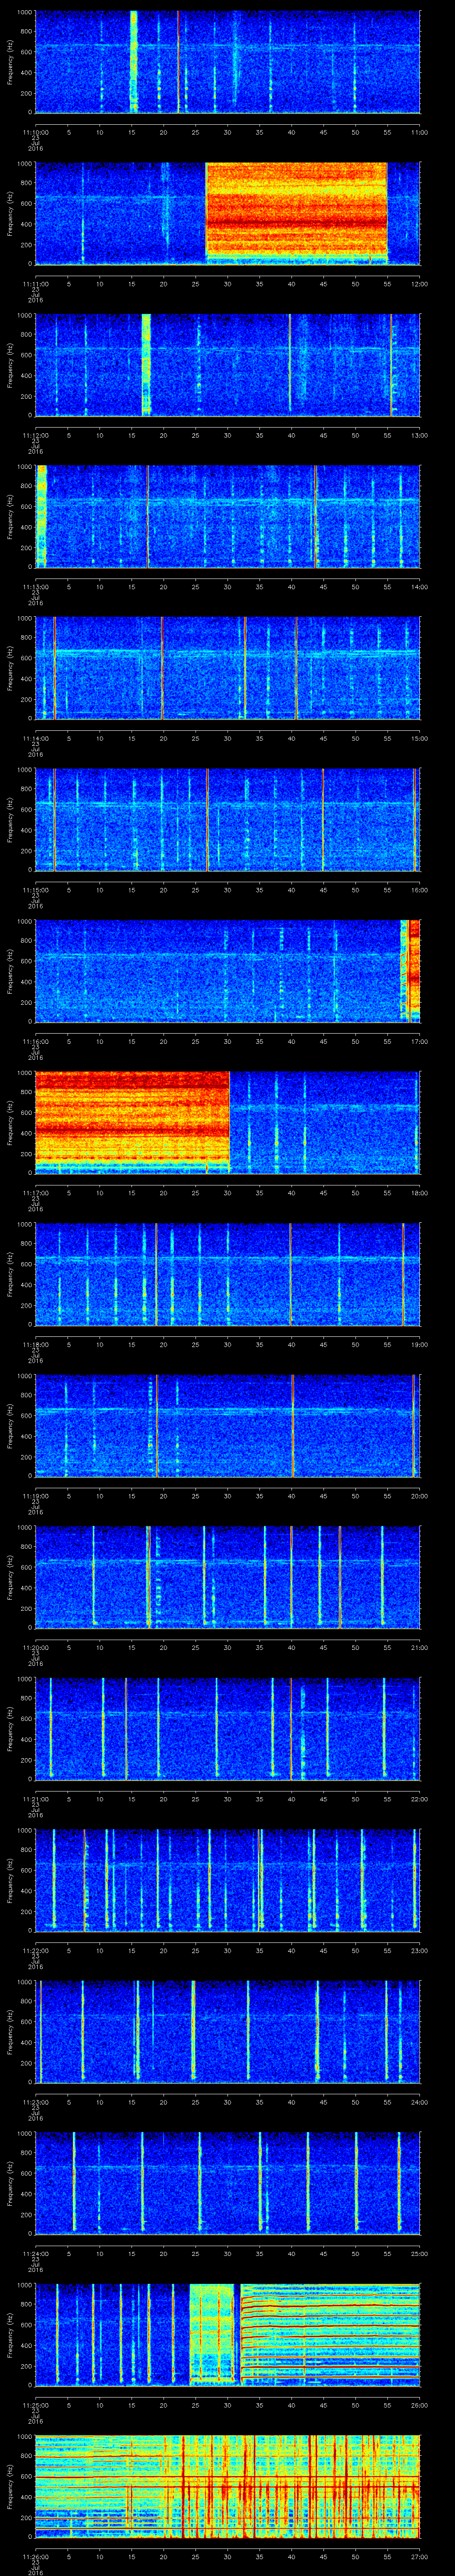Viewport: 455px width, 2576px height.
Task: Click the 21:00 end-of-axis time label
Action: [x=419, y=1647]
